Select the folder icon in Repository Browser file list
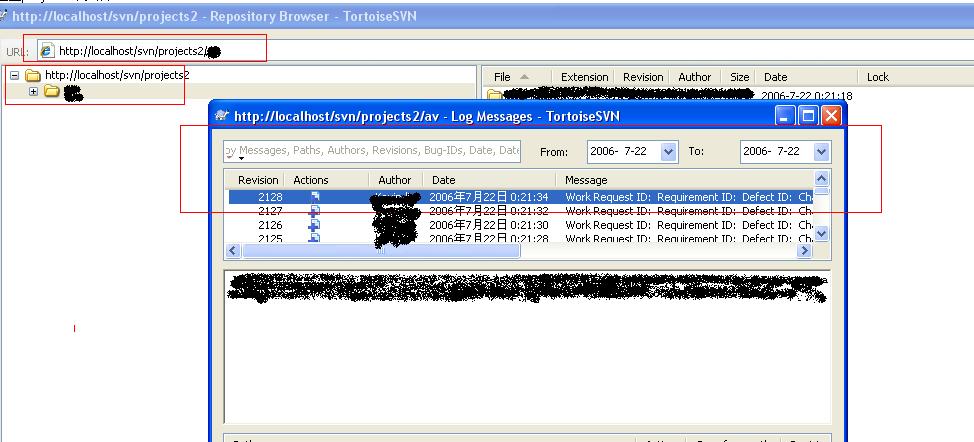The height and width of the screenshot is (442, 974). coord(494,95)
